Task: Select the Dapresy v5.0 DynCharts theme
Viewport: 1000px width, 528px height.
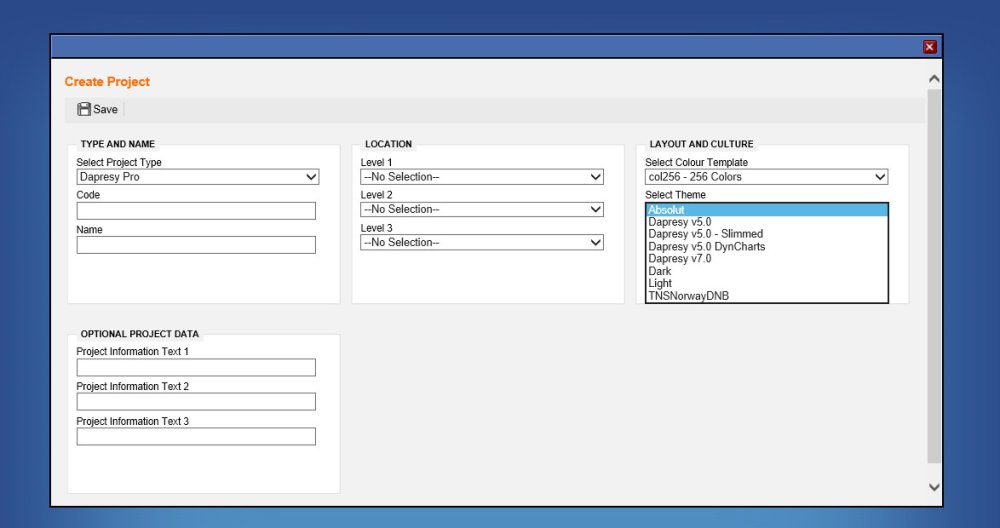Action: coord(767,246)
